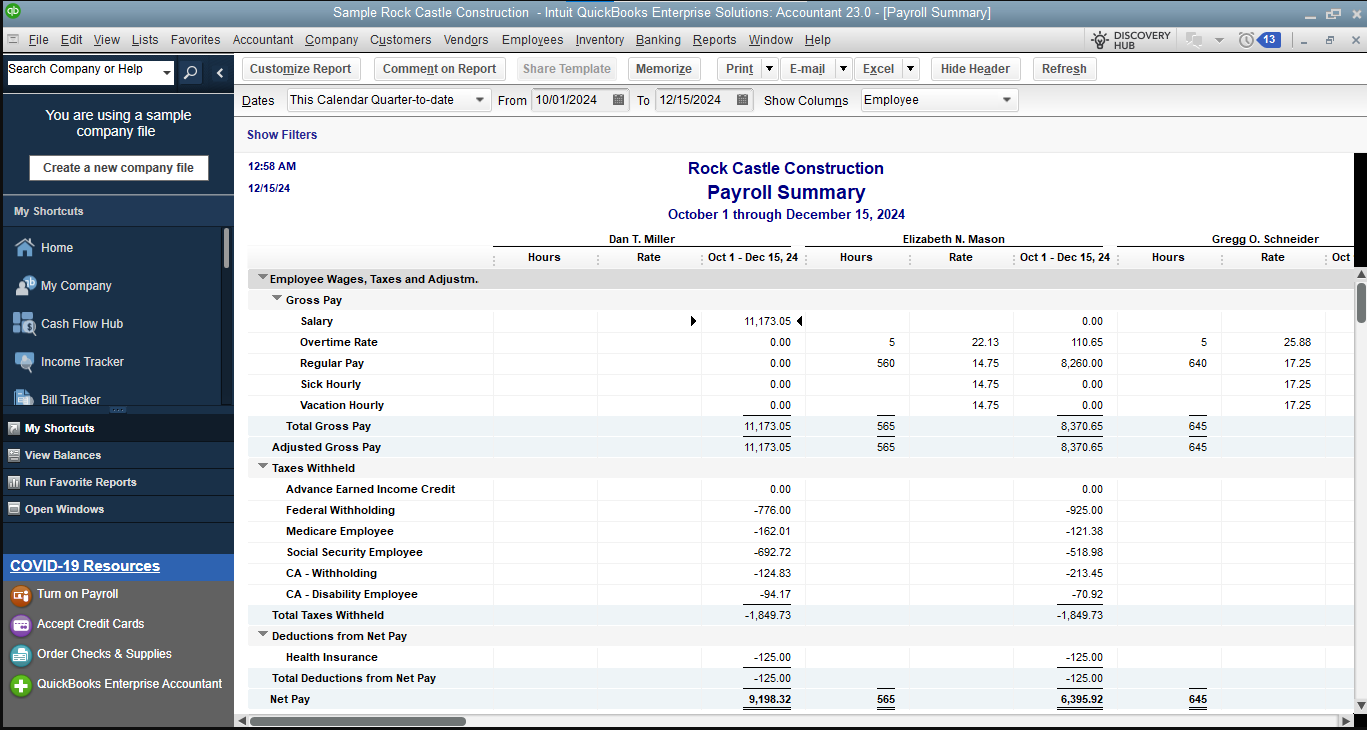Image resolution: width=1367 pixels, height=730 pixels.
Task: Open the Discovery Hub lightbulb
Action: tap(1100, 40)
